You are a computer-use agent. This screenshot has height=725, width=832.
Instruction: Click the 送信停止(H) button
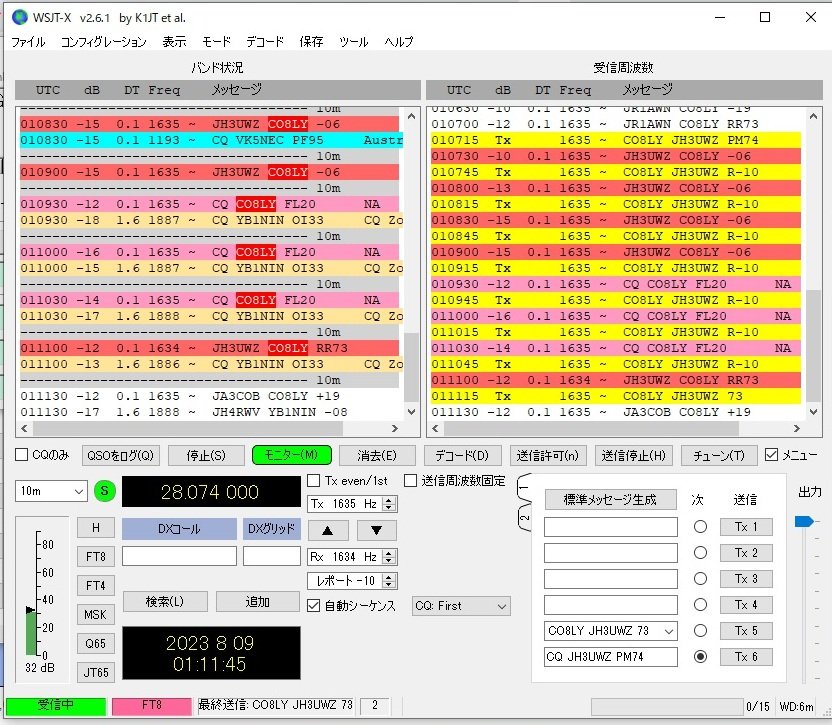click(x=633, y=455)
